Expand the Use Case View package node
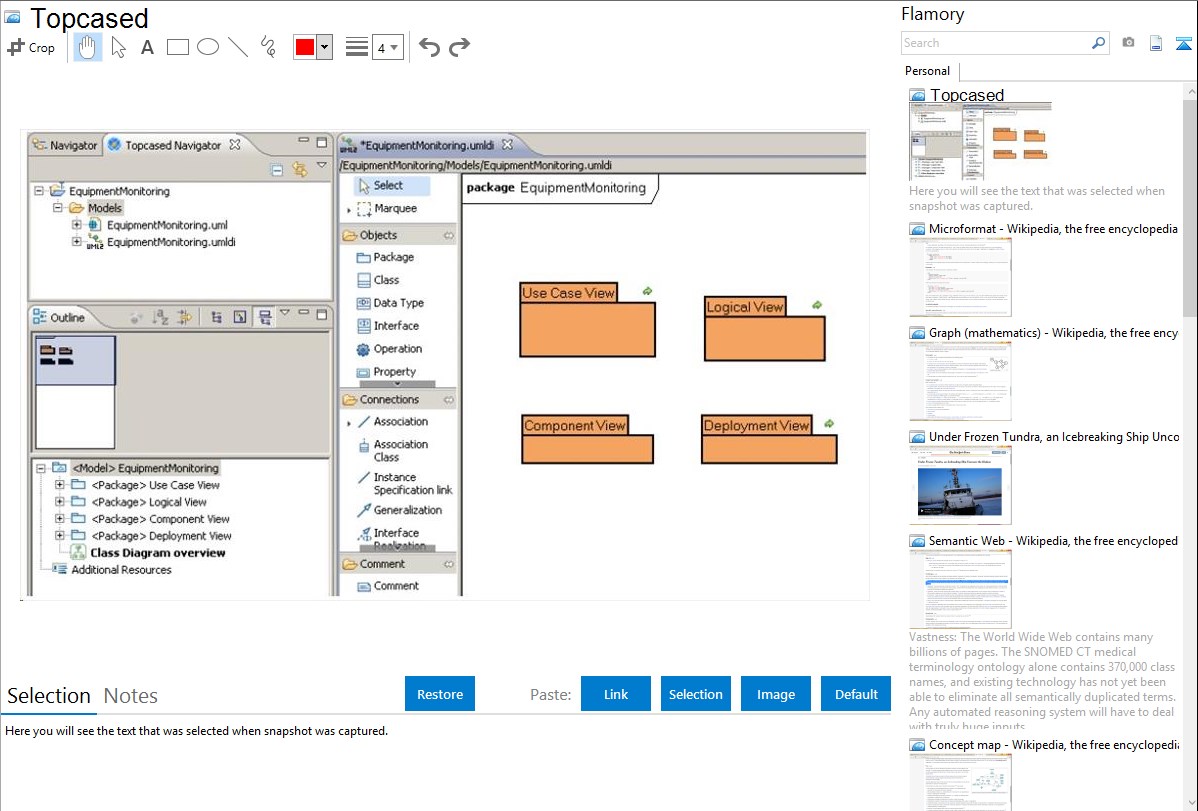Screen dimensions: 1198x811 (x=60, y=485)
